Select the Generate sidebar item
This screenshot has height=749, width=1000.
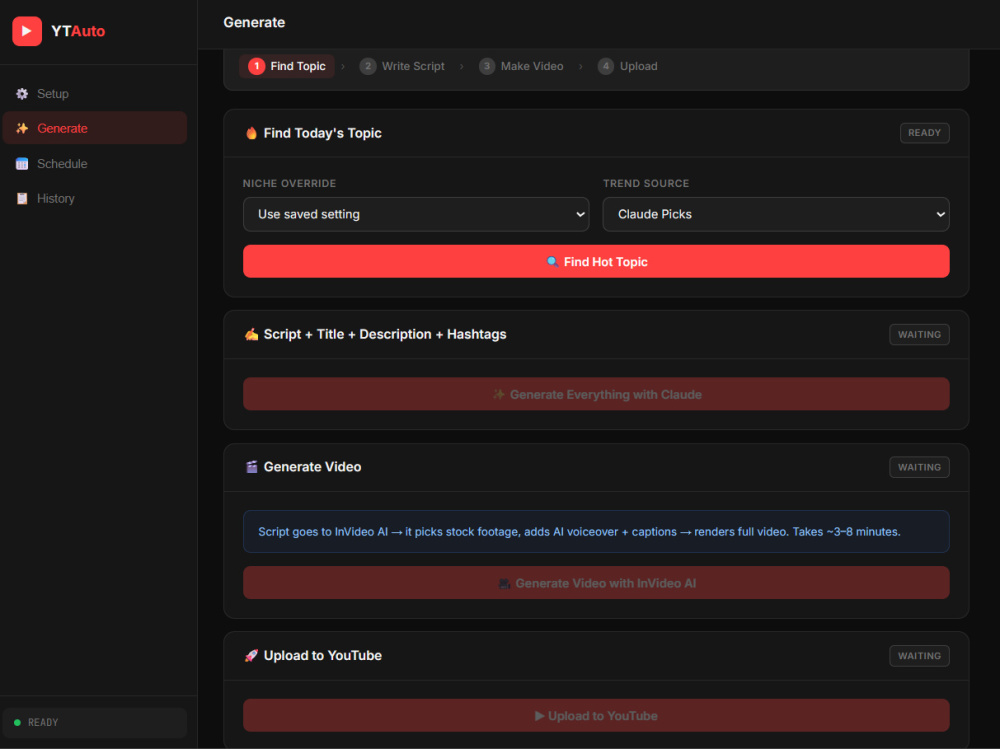94,128
